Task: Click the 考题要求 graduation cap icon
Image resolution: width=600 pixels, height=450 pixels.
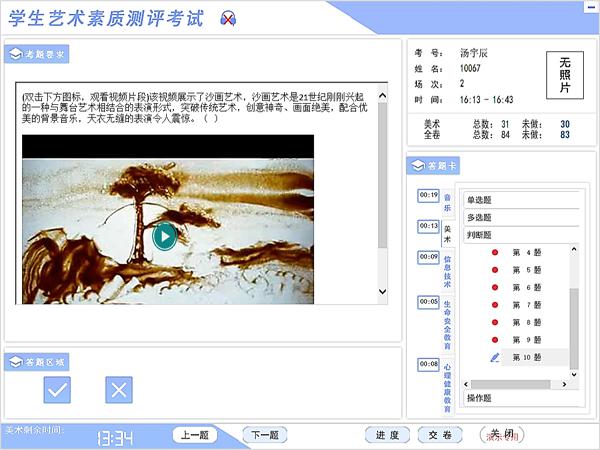Action: tap(15, 53)
